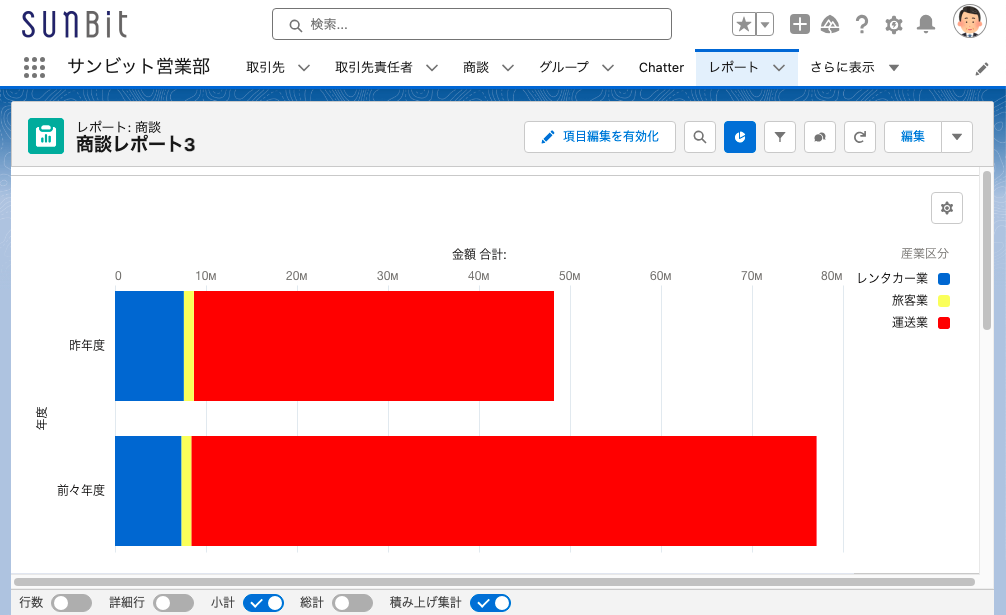The height and width of the screenshot is (615, 1006).
Task: Open the 取引先責任者 tab
Action: pos(373,67)
